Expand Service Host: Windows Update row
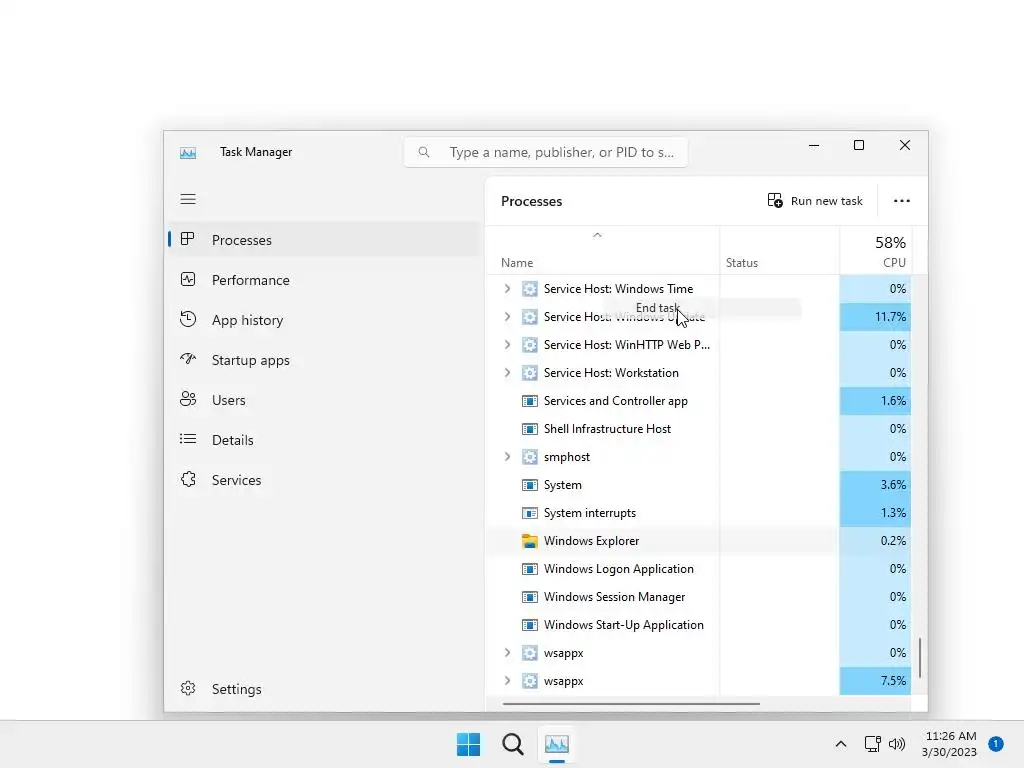1024x768 pixels. click(x=507, y=317)
